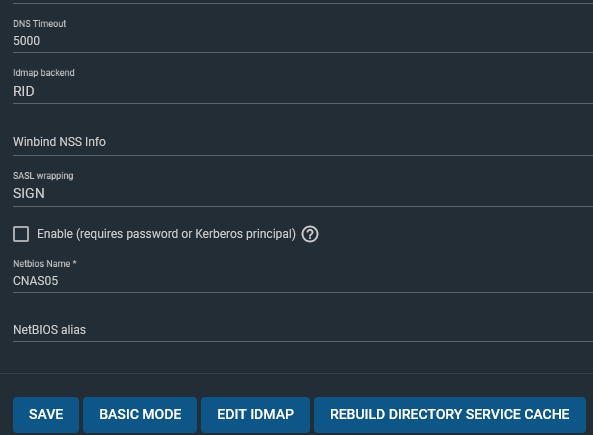
Task: Tick the Enable Kerberos principal checkbox
Action: [x=21, y=234]
